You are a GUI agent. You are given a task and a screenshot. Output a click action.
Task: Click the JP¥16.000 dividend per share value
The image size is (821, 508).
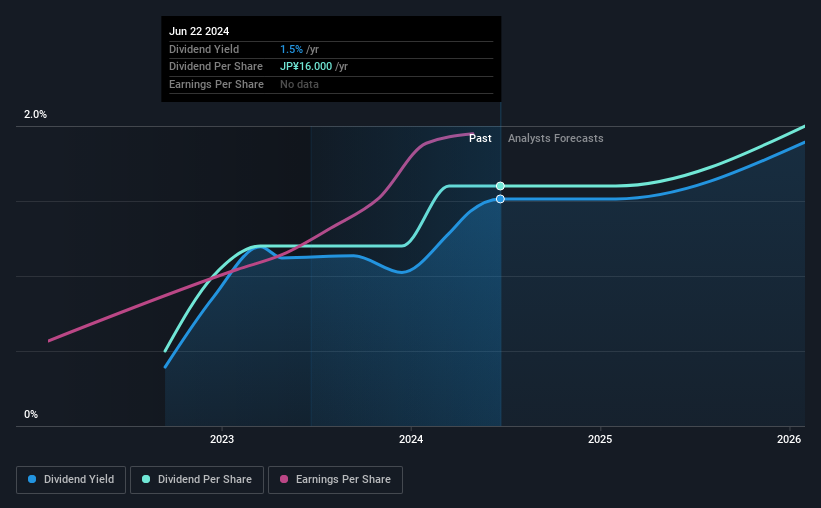[306, 67]
